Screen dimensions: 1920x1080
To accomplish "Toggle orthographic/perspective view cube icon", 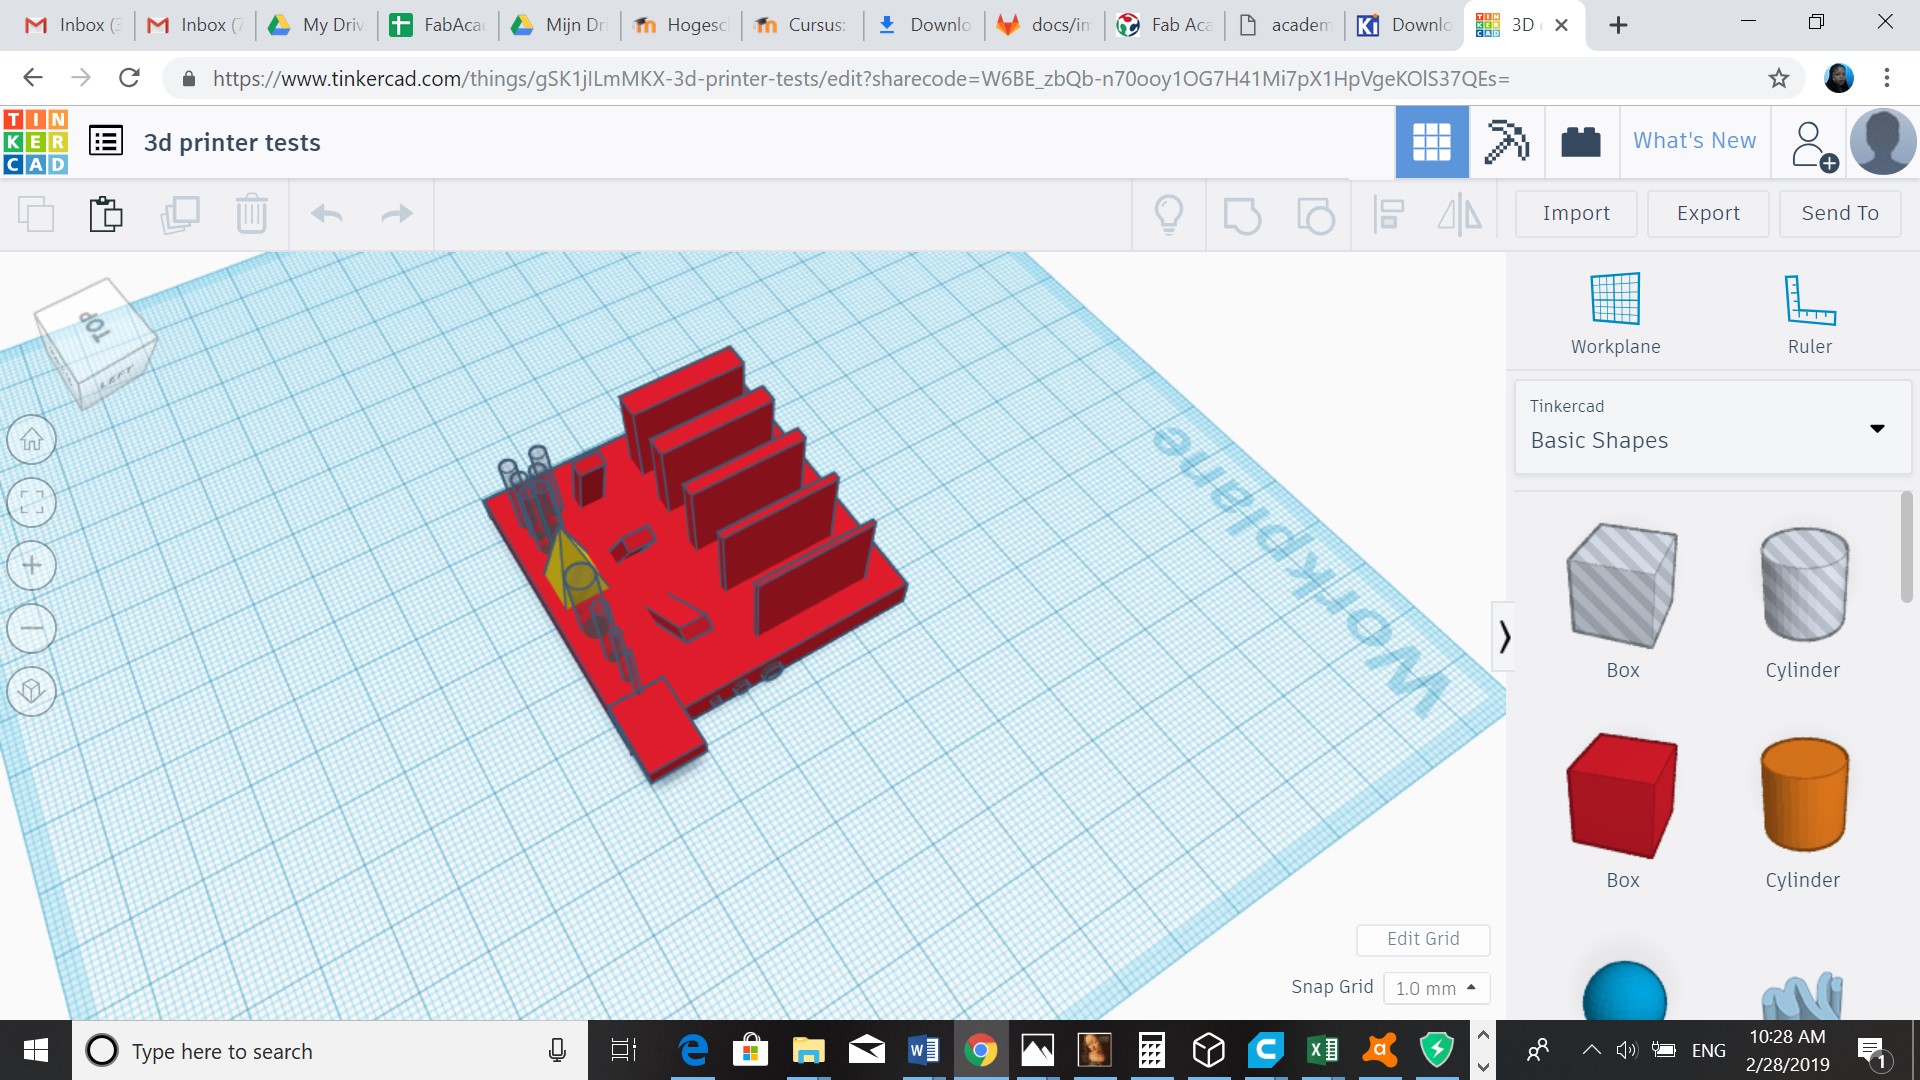I will pyautogui.click(x=32, y=691).
